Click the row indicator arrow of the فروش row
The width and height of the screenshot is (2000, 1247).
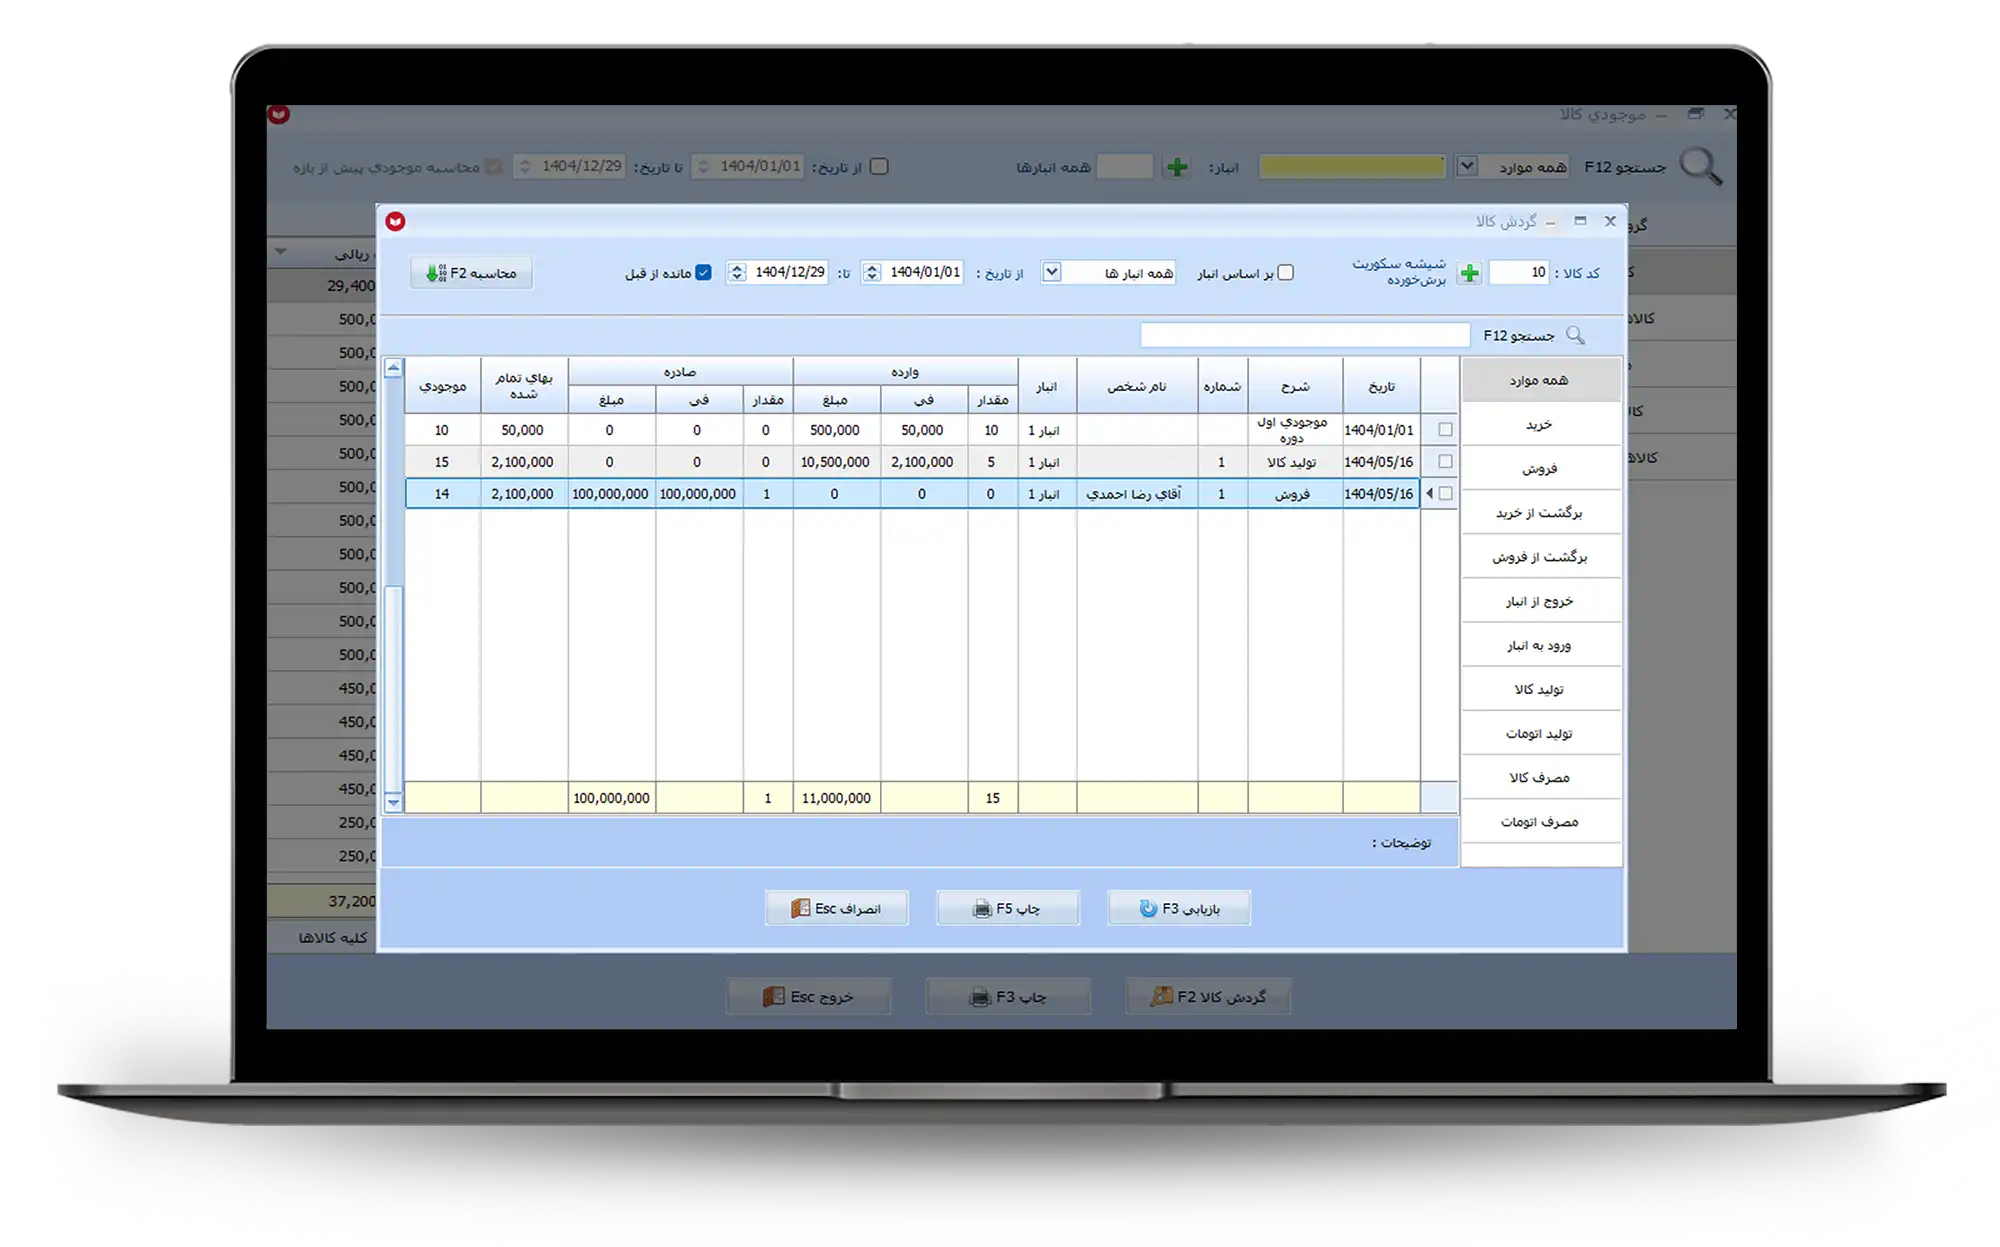(x=1429, y=493)
